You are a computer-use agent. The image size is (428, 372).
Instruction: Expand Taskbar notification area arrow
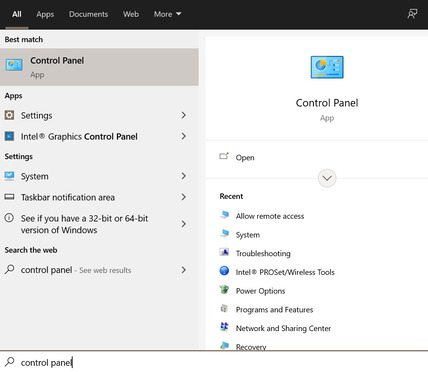(x=184, y=197)
